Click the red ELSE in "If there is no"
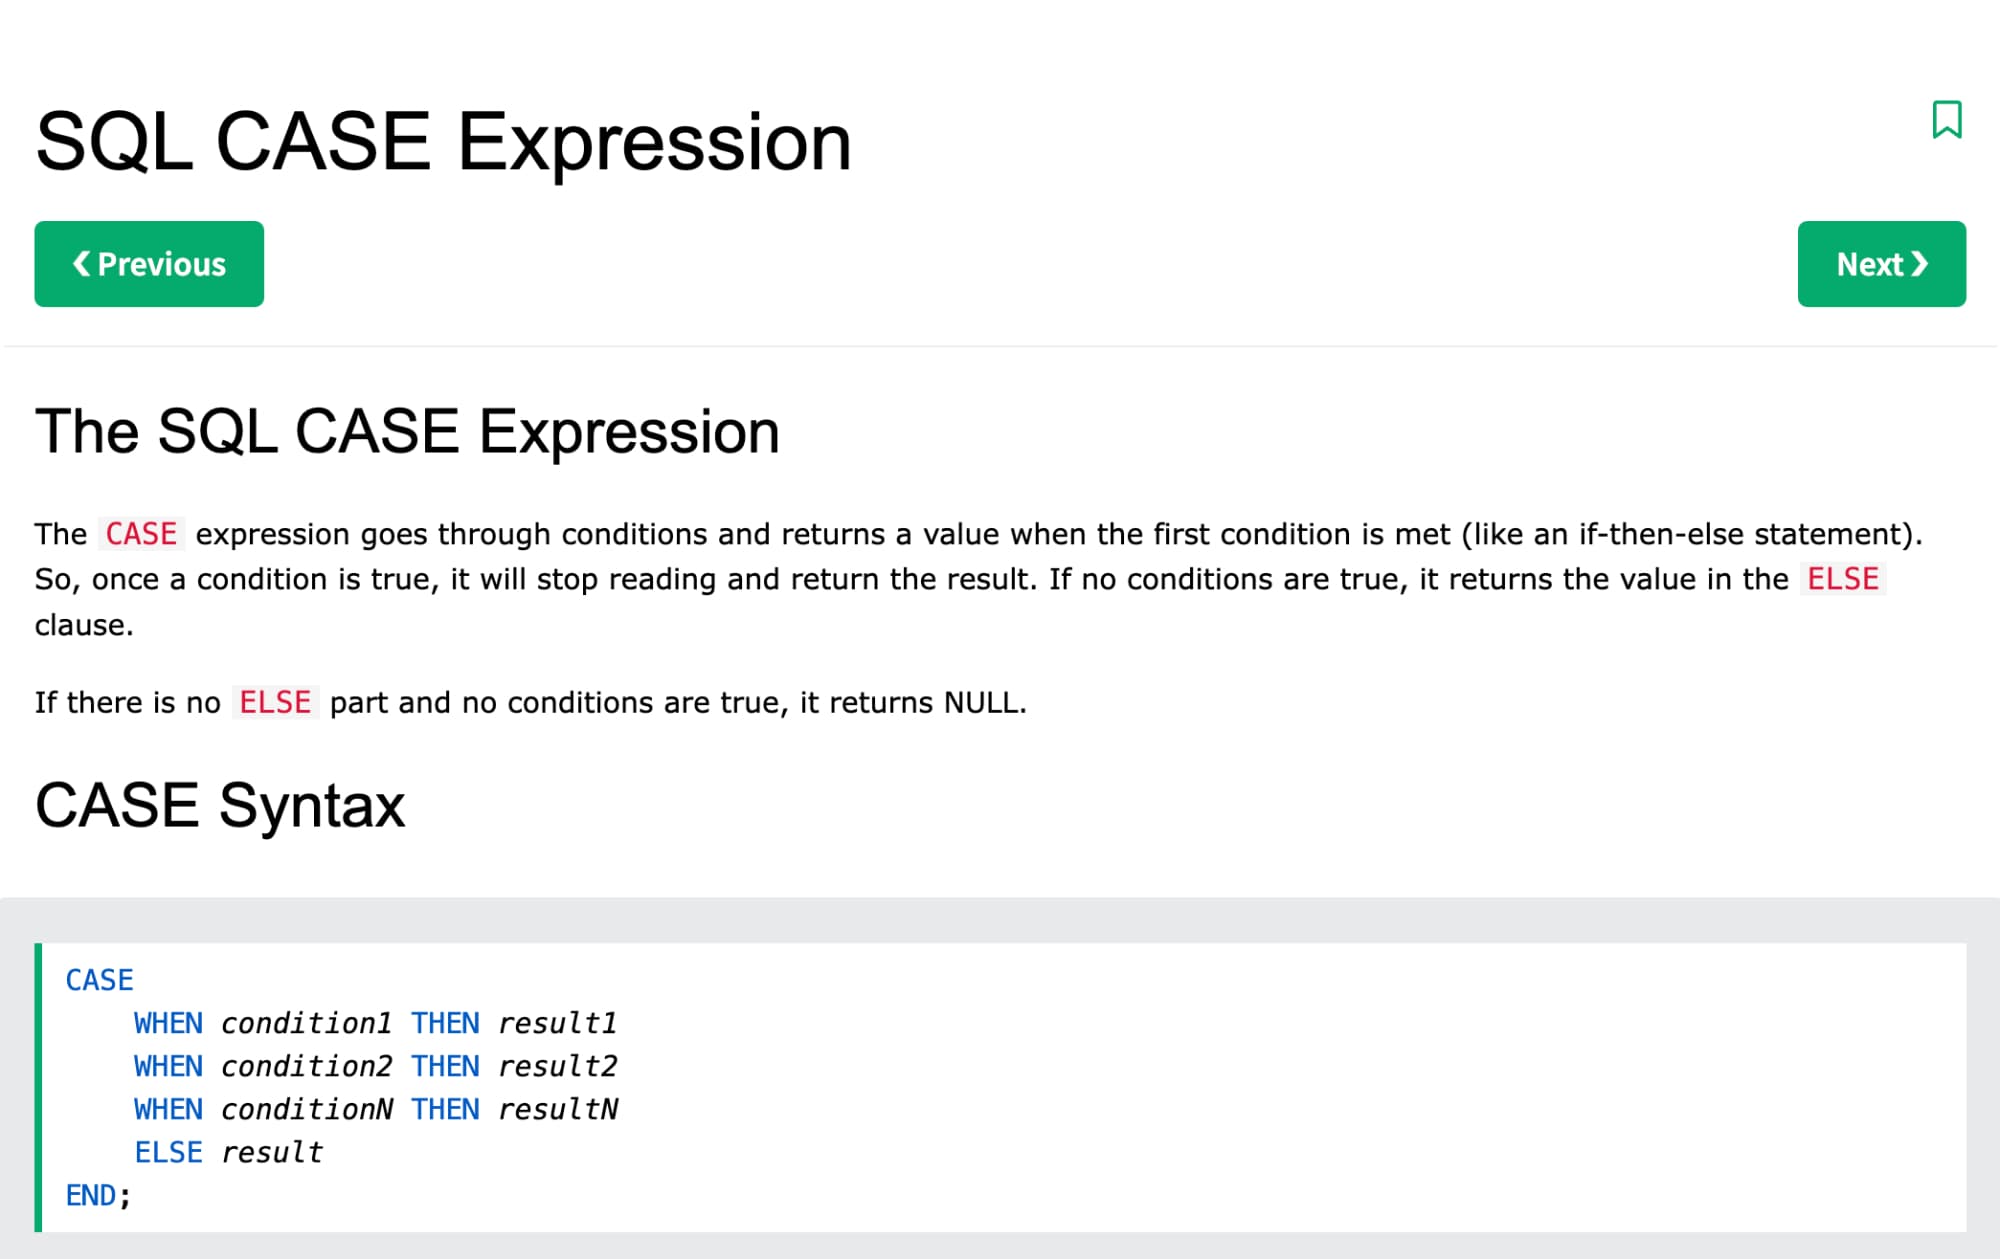The image size is (2000, 1259). click(275, 702)
